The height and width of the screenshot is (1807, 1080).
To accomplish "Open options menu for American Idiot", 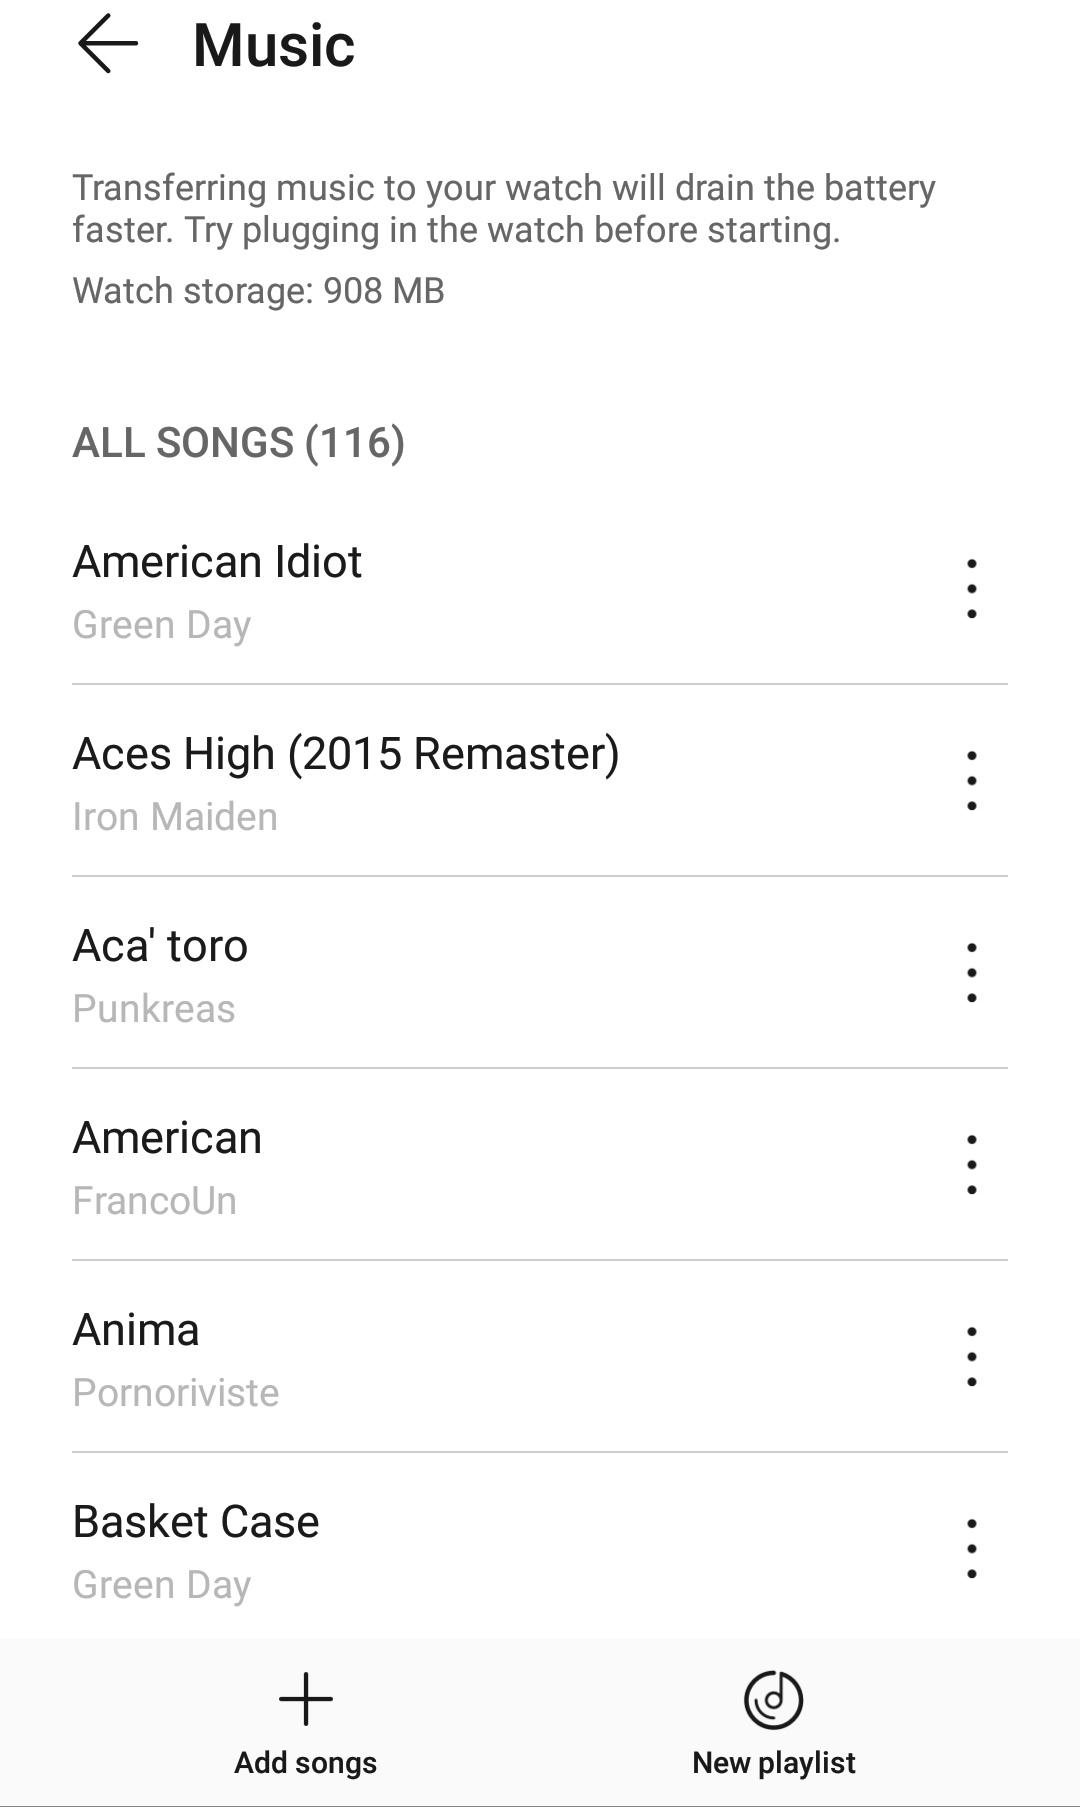I will pos(971,589).
